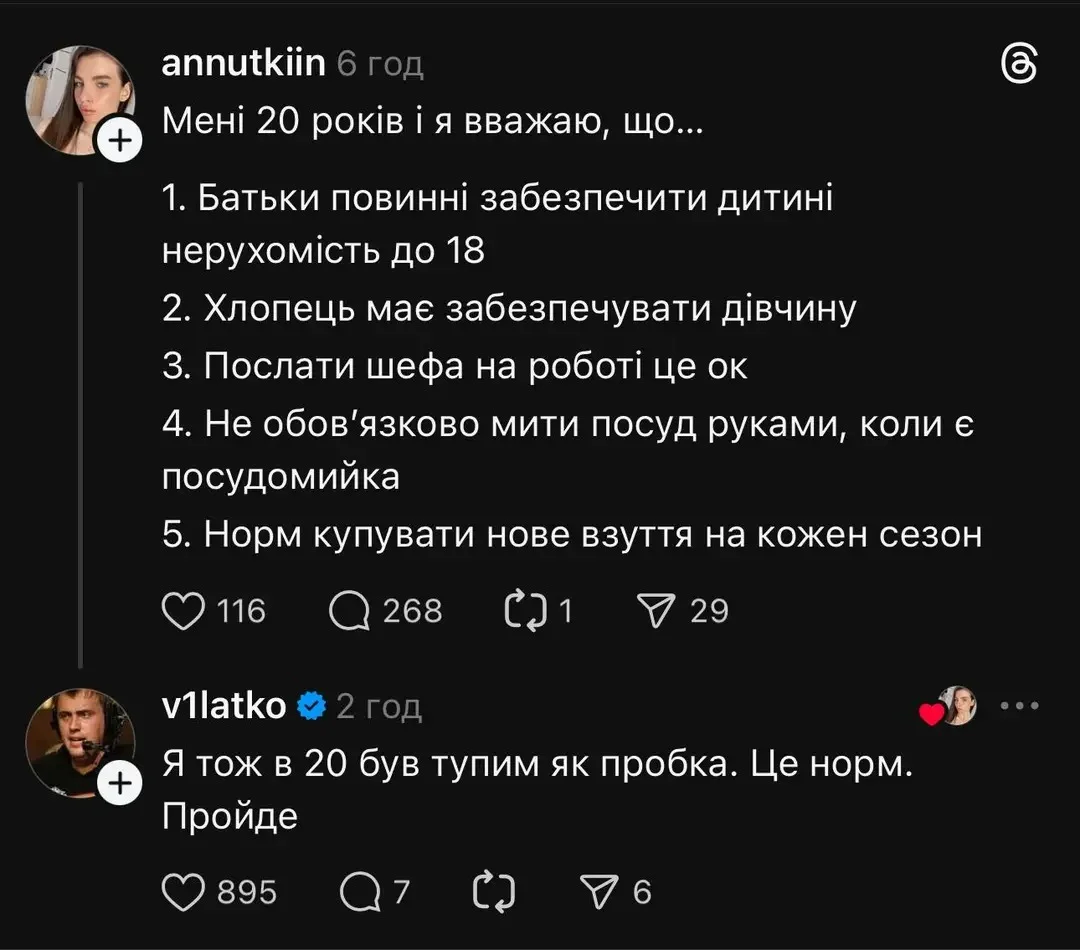This screenshot has width=1080, height=950.
Task: Open the v1latko username profile link
Action: (x=223, y=706)
